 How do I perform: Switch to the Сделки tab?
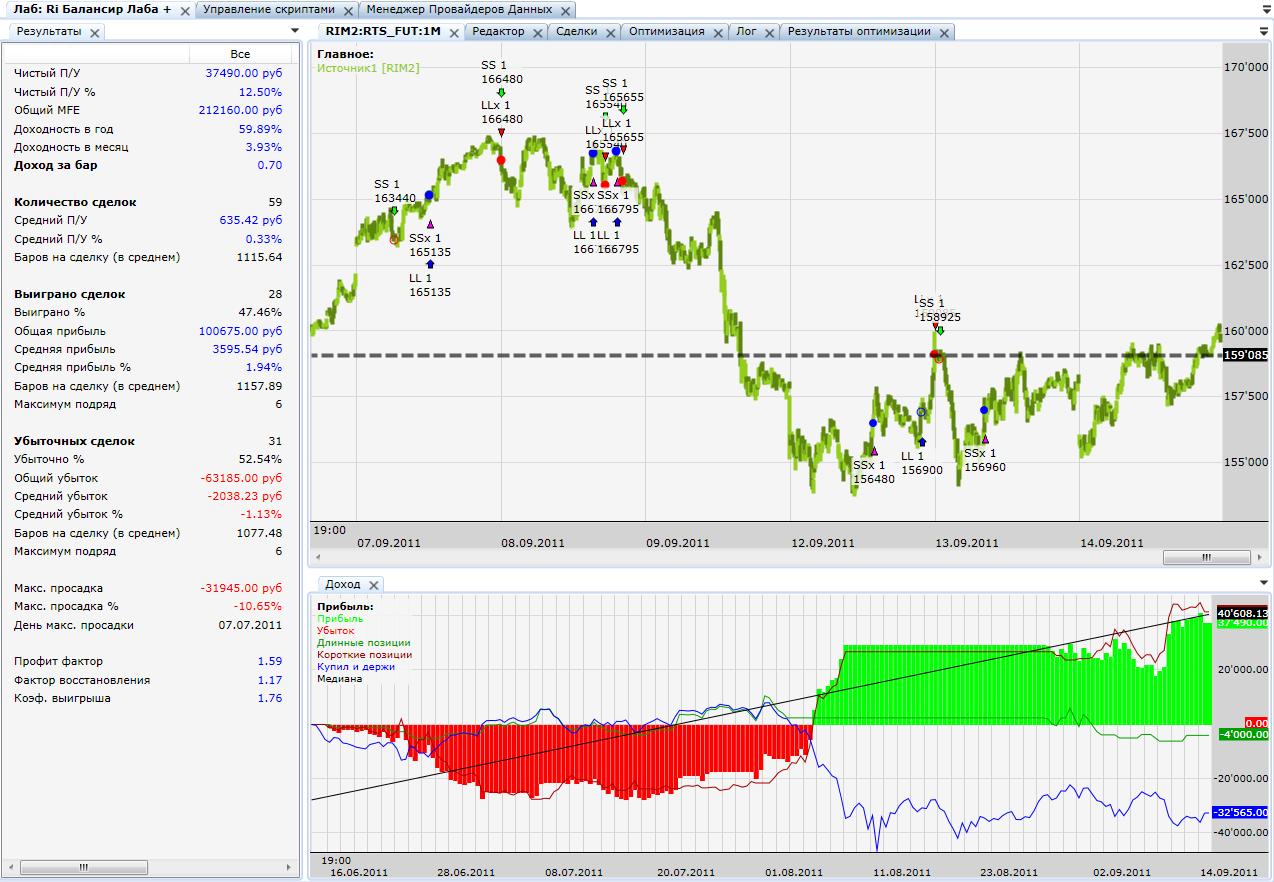click(576, 32)
